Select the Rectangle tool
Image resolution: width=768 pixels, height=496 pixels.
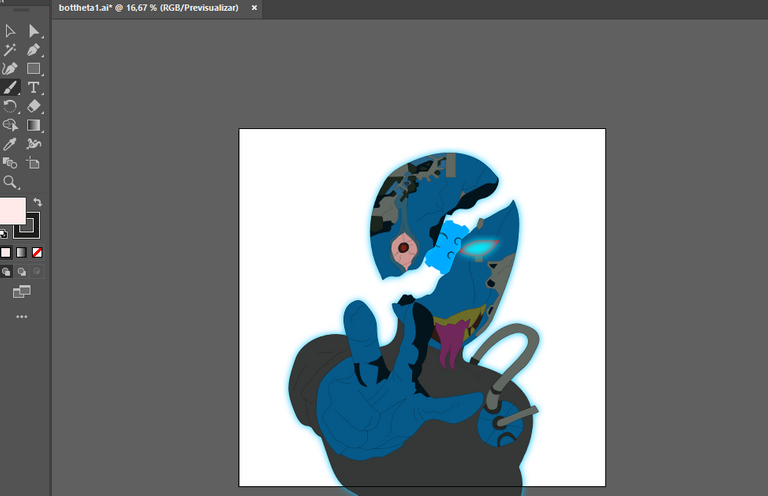pos(33,69)
